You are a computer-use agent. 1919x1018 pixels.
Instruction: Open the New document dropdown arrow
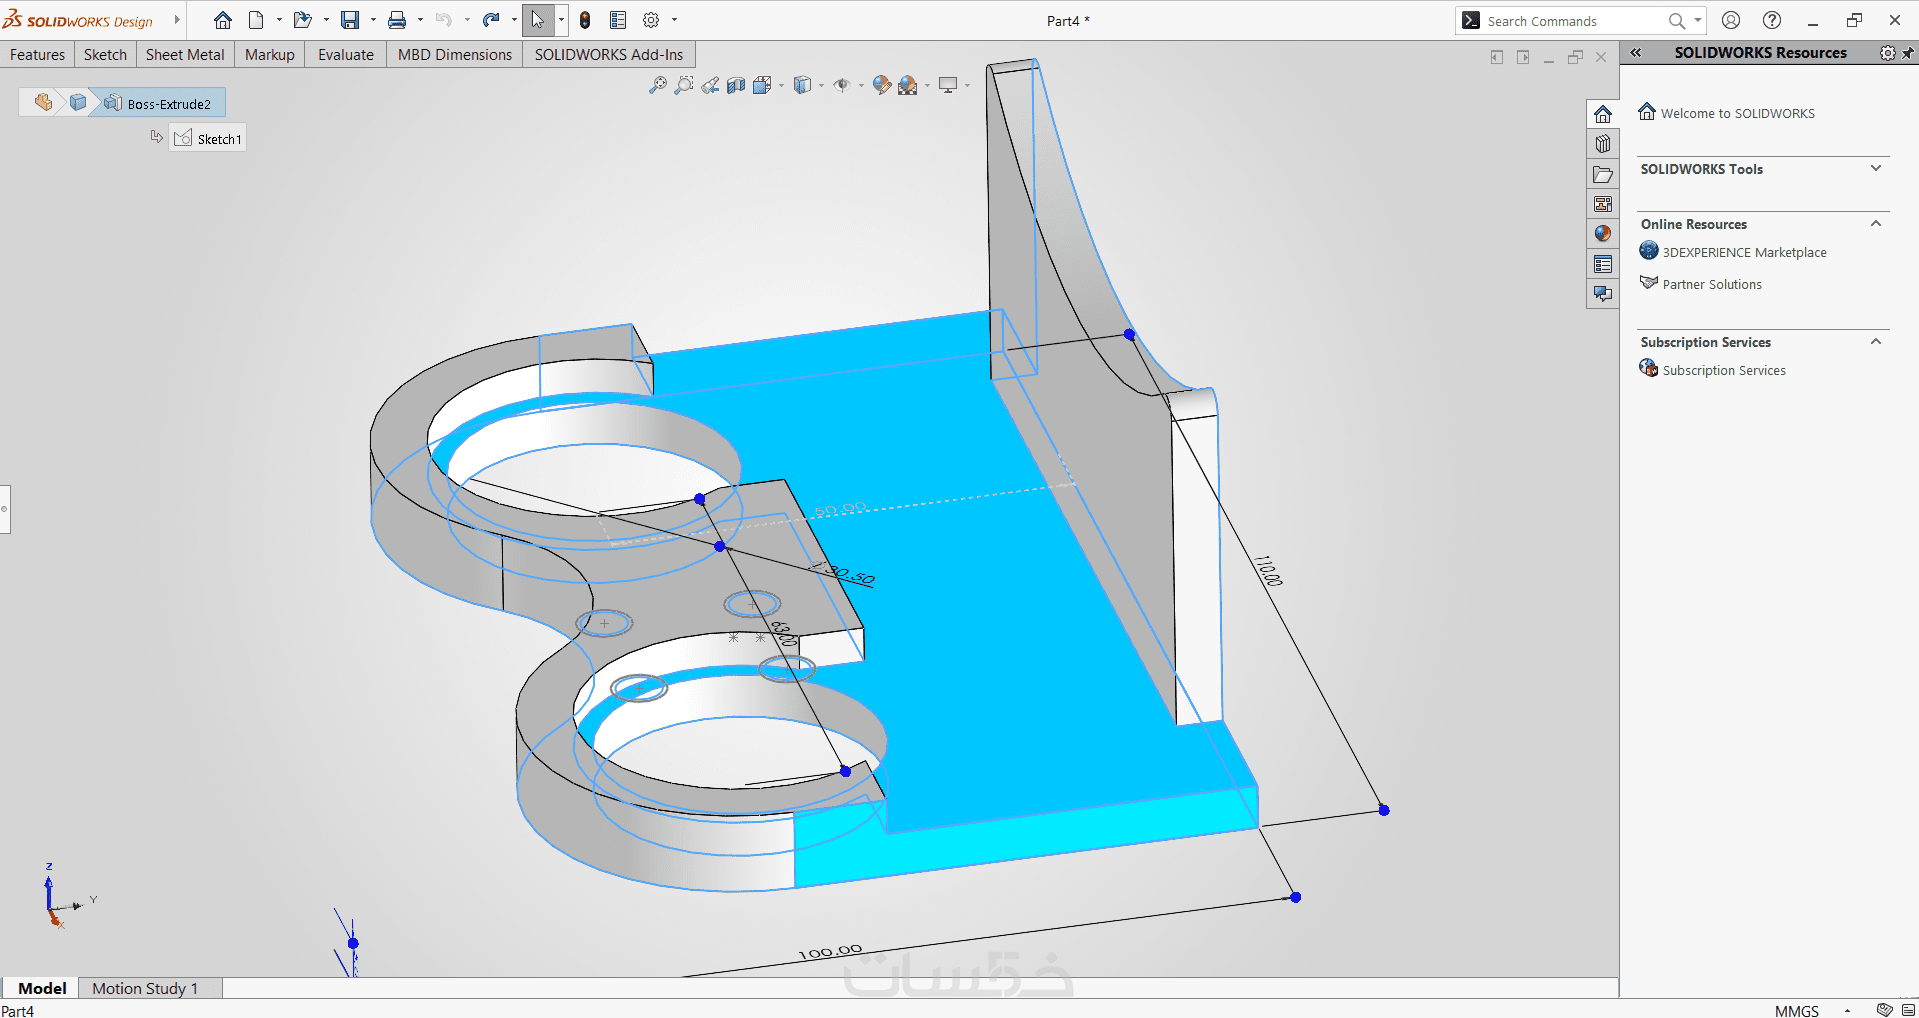coord(279,20)
